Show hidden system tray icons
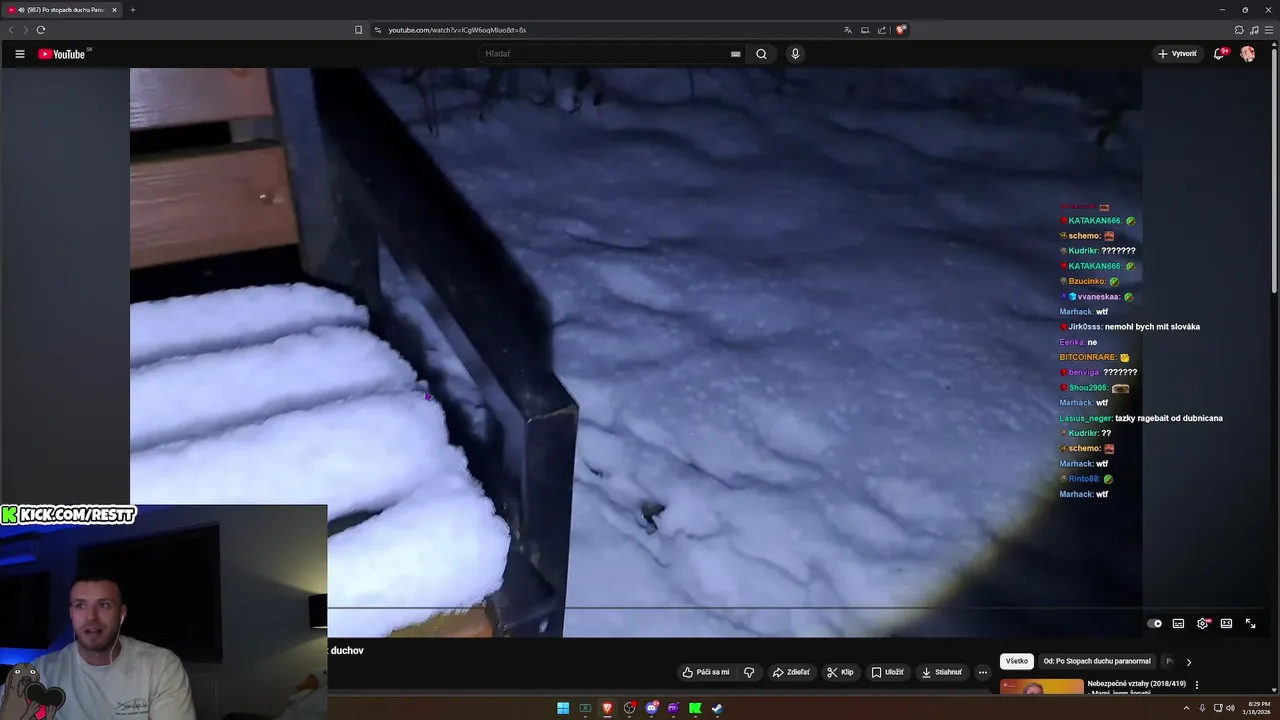The width and height of the screenshot is (1280, 720). (1188, 708)
